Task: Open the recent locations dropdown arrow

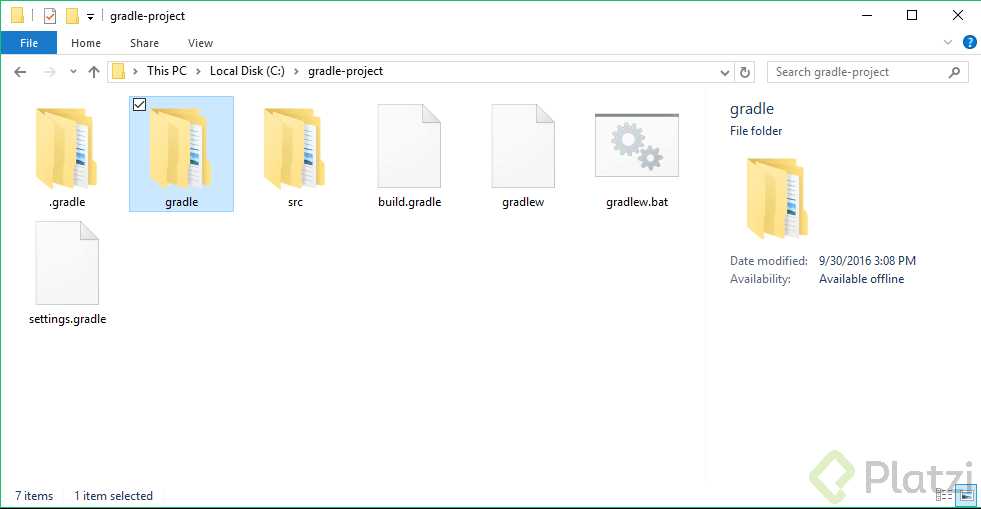Action: coord(73,72)
